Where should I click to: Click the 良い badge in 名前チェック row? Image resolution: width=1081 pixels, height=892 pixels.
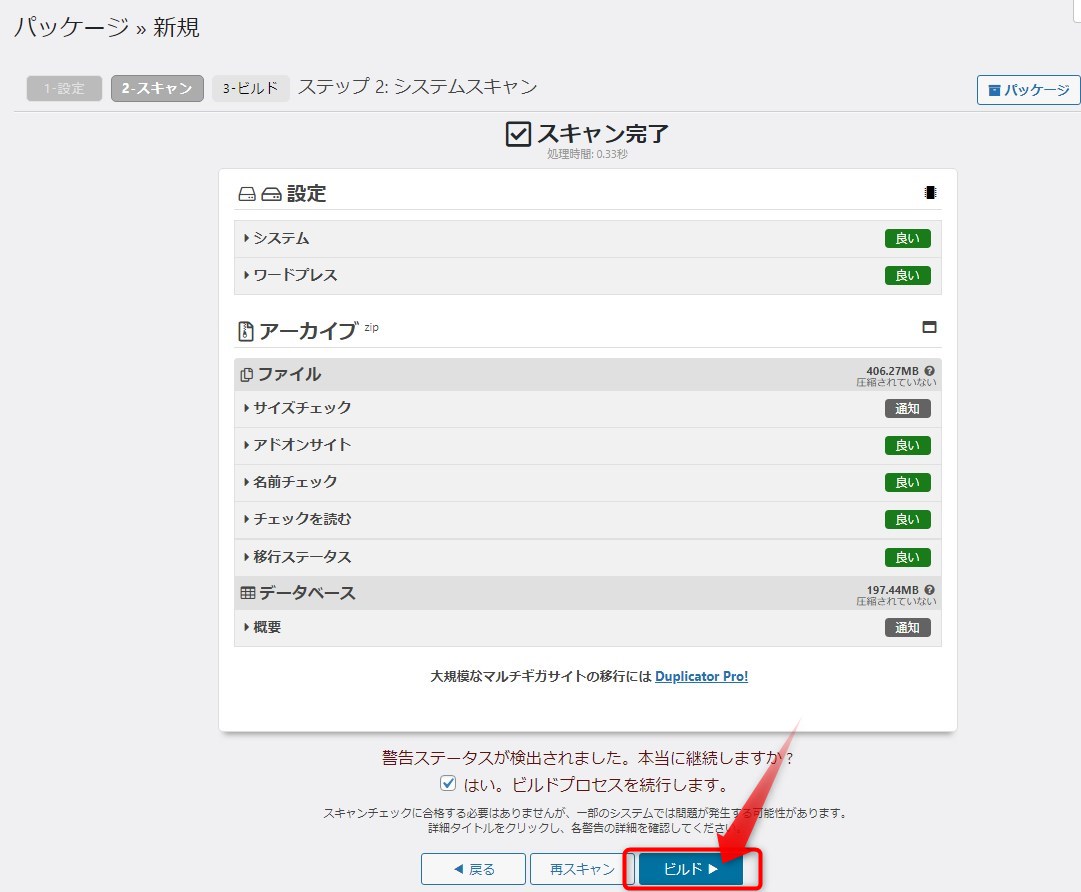(907, 483)
